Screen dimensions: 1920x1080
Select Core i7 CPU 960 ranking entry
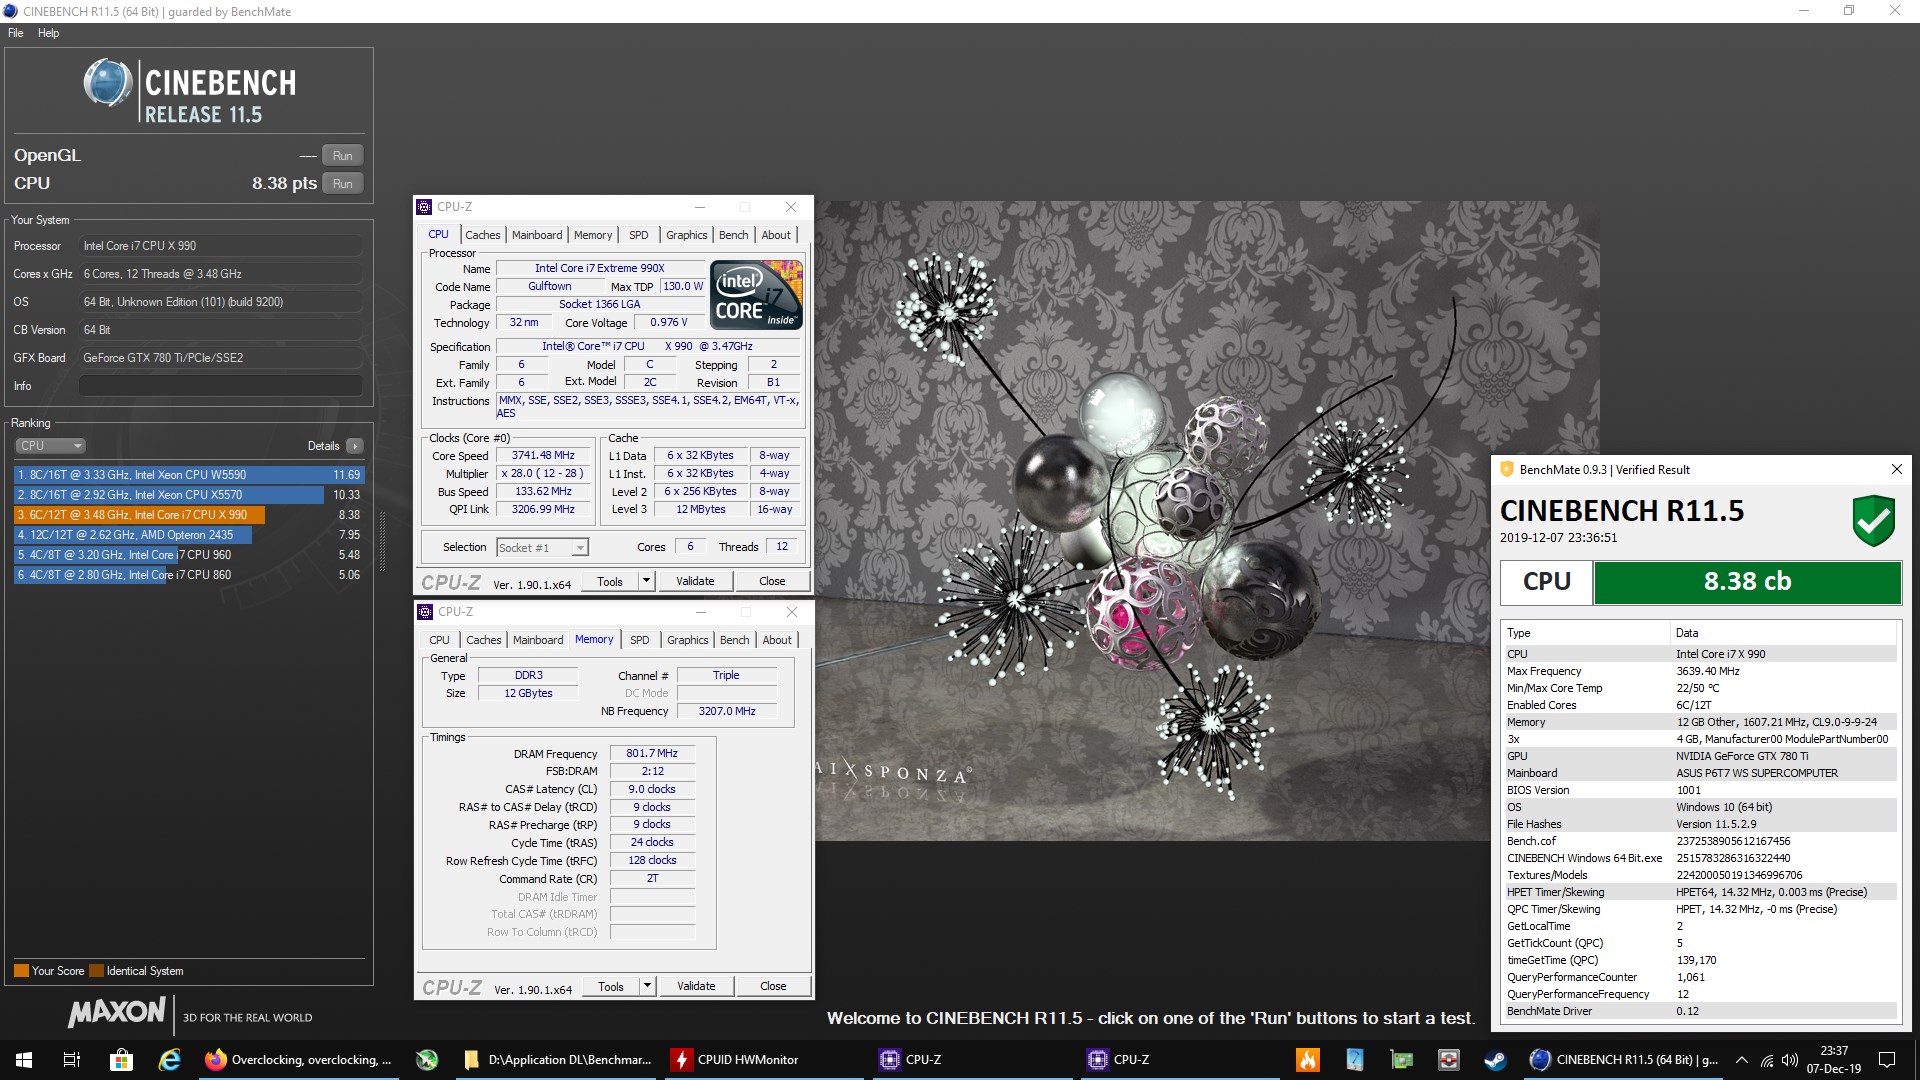pos(189,555)
